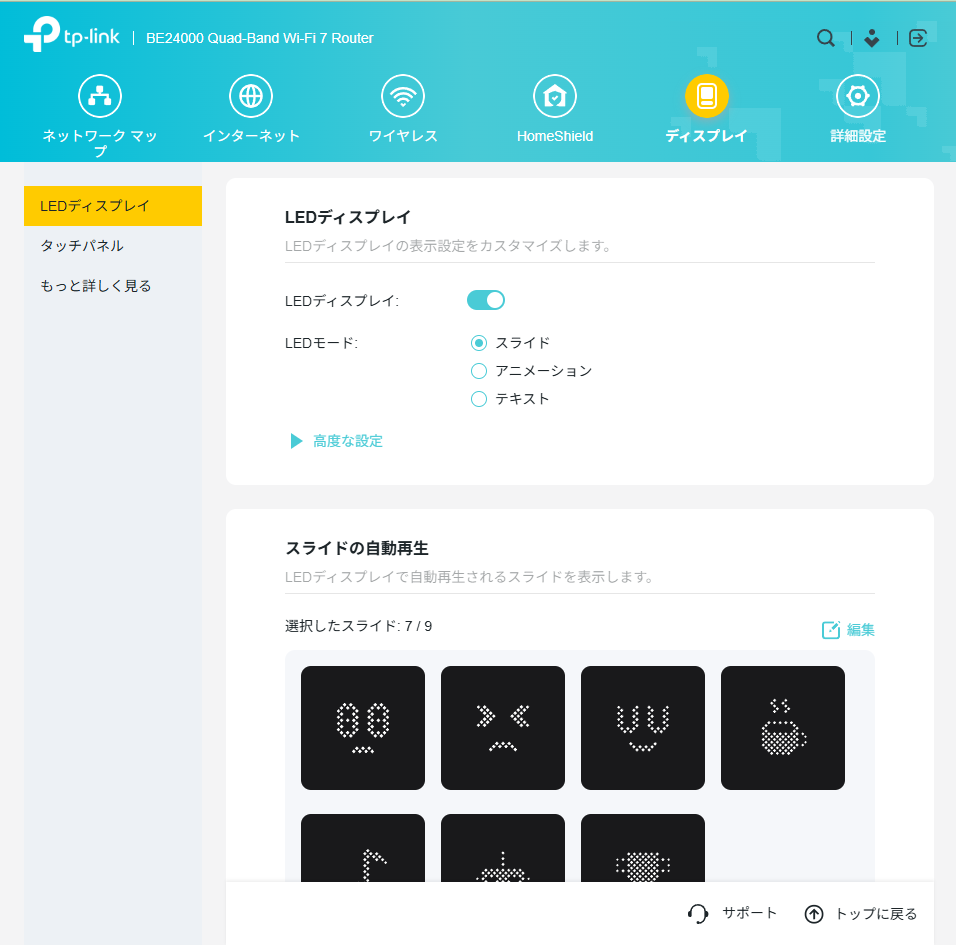Open the 詳細設定 gear icon
956x945 pixels.
point(858,96)
